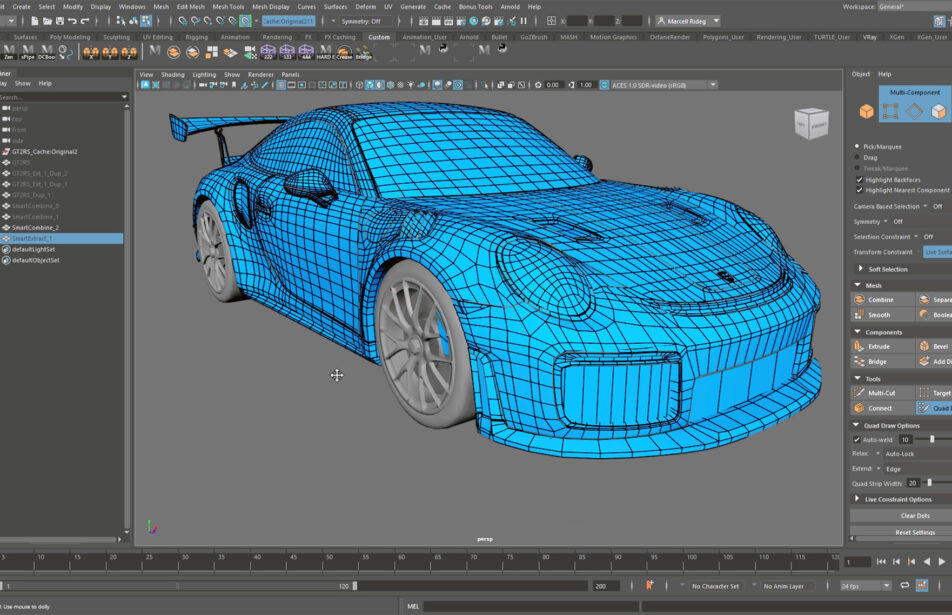This screenshot has height=615, width=952.
Task: Click the New Scene icon
Action: pyautogui.click(x=35, y=21)
